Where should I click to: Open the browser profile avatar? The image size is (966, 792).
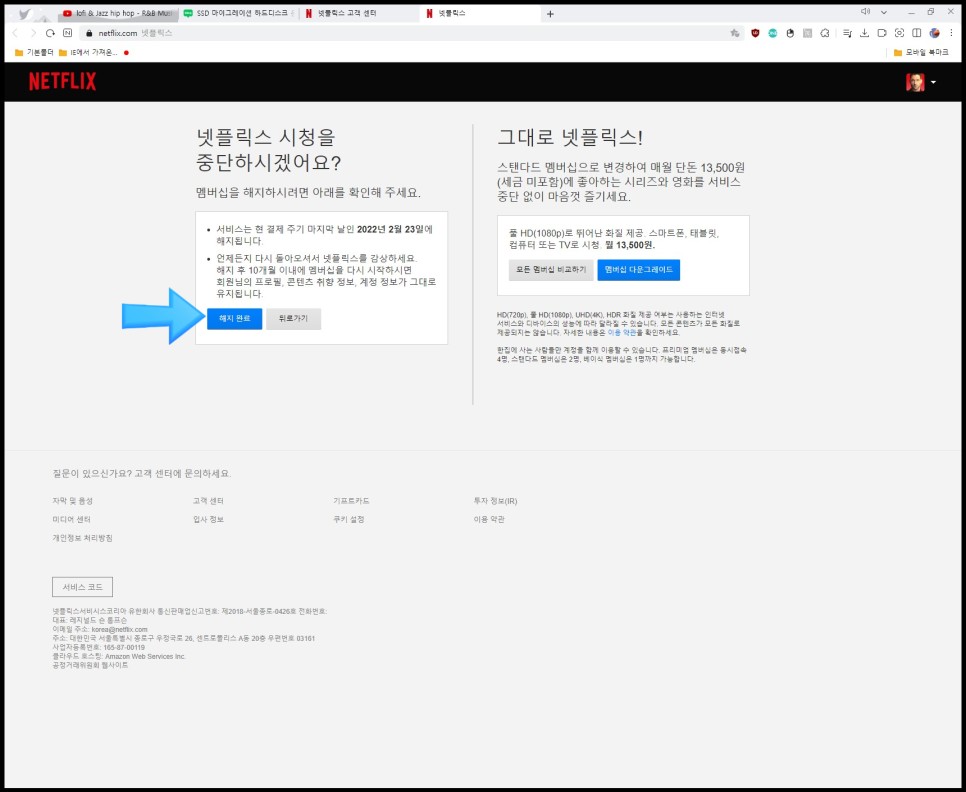click(x=935, y=33)
